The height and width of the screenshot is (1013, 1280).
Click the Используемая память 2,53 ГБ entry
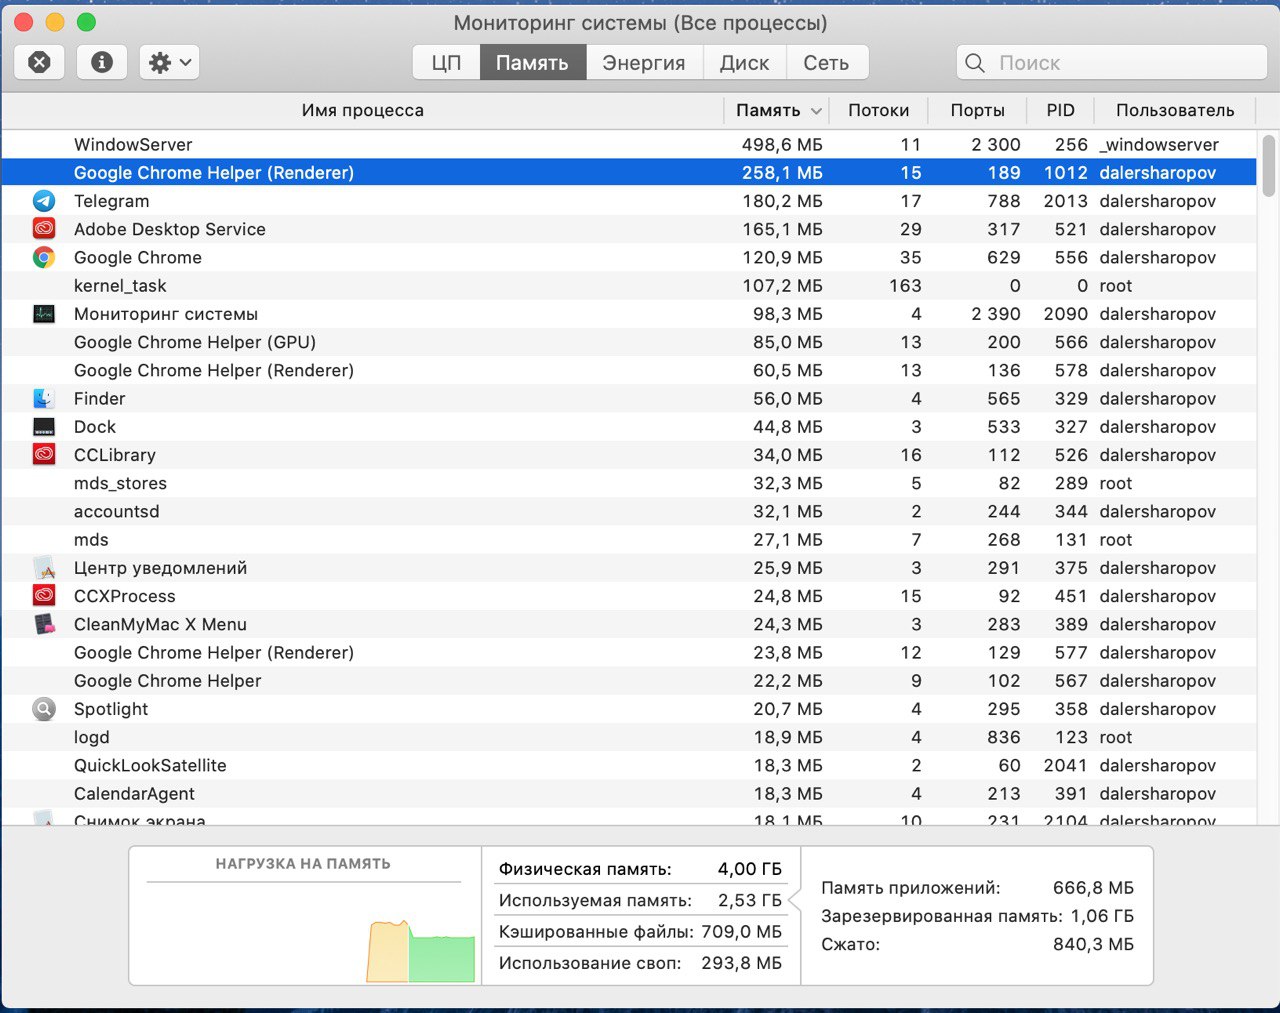click(x=640, y=900)
